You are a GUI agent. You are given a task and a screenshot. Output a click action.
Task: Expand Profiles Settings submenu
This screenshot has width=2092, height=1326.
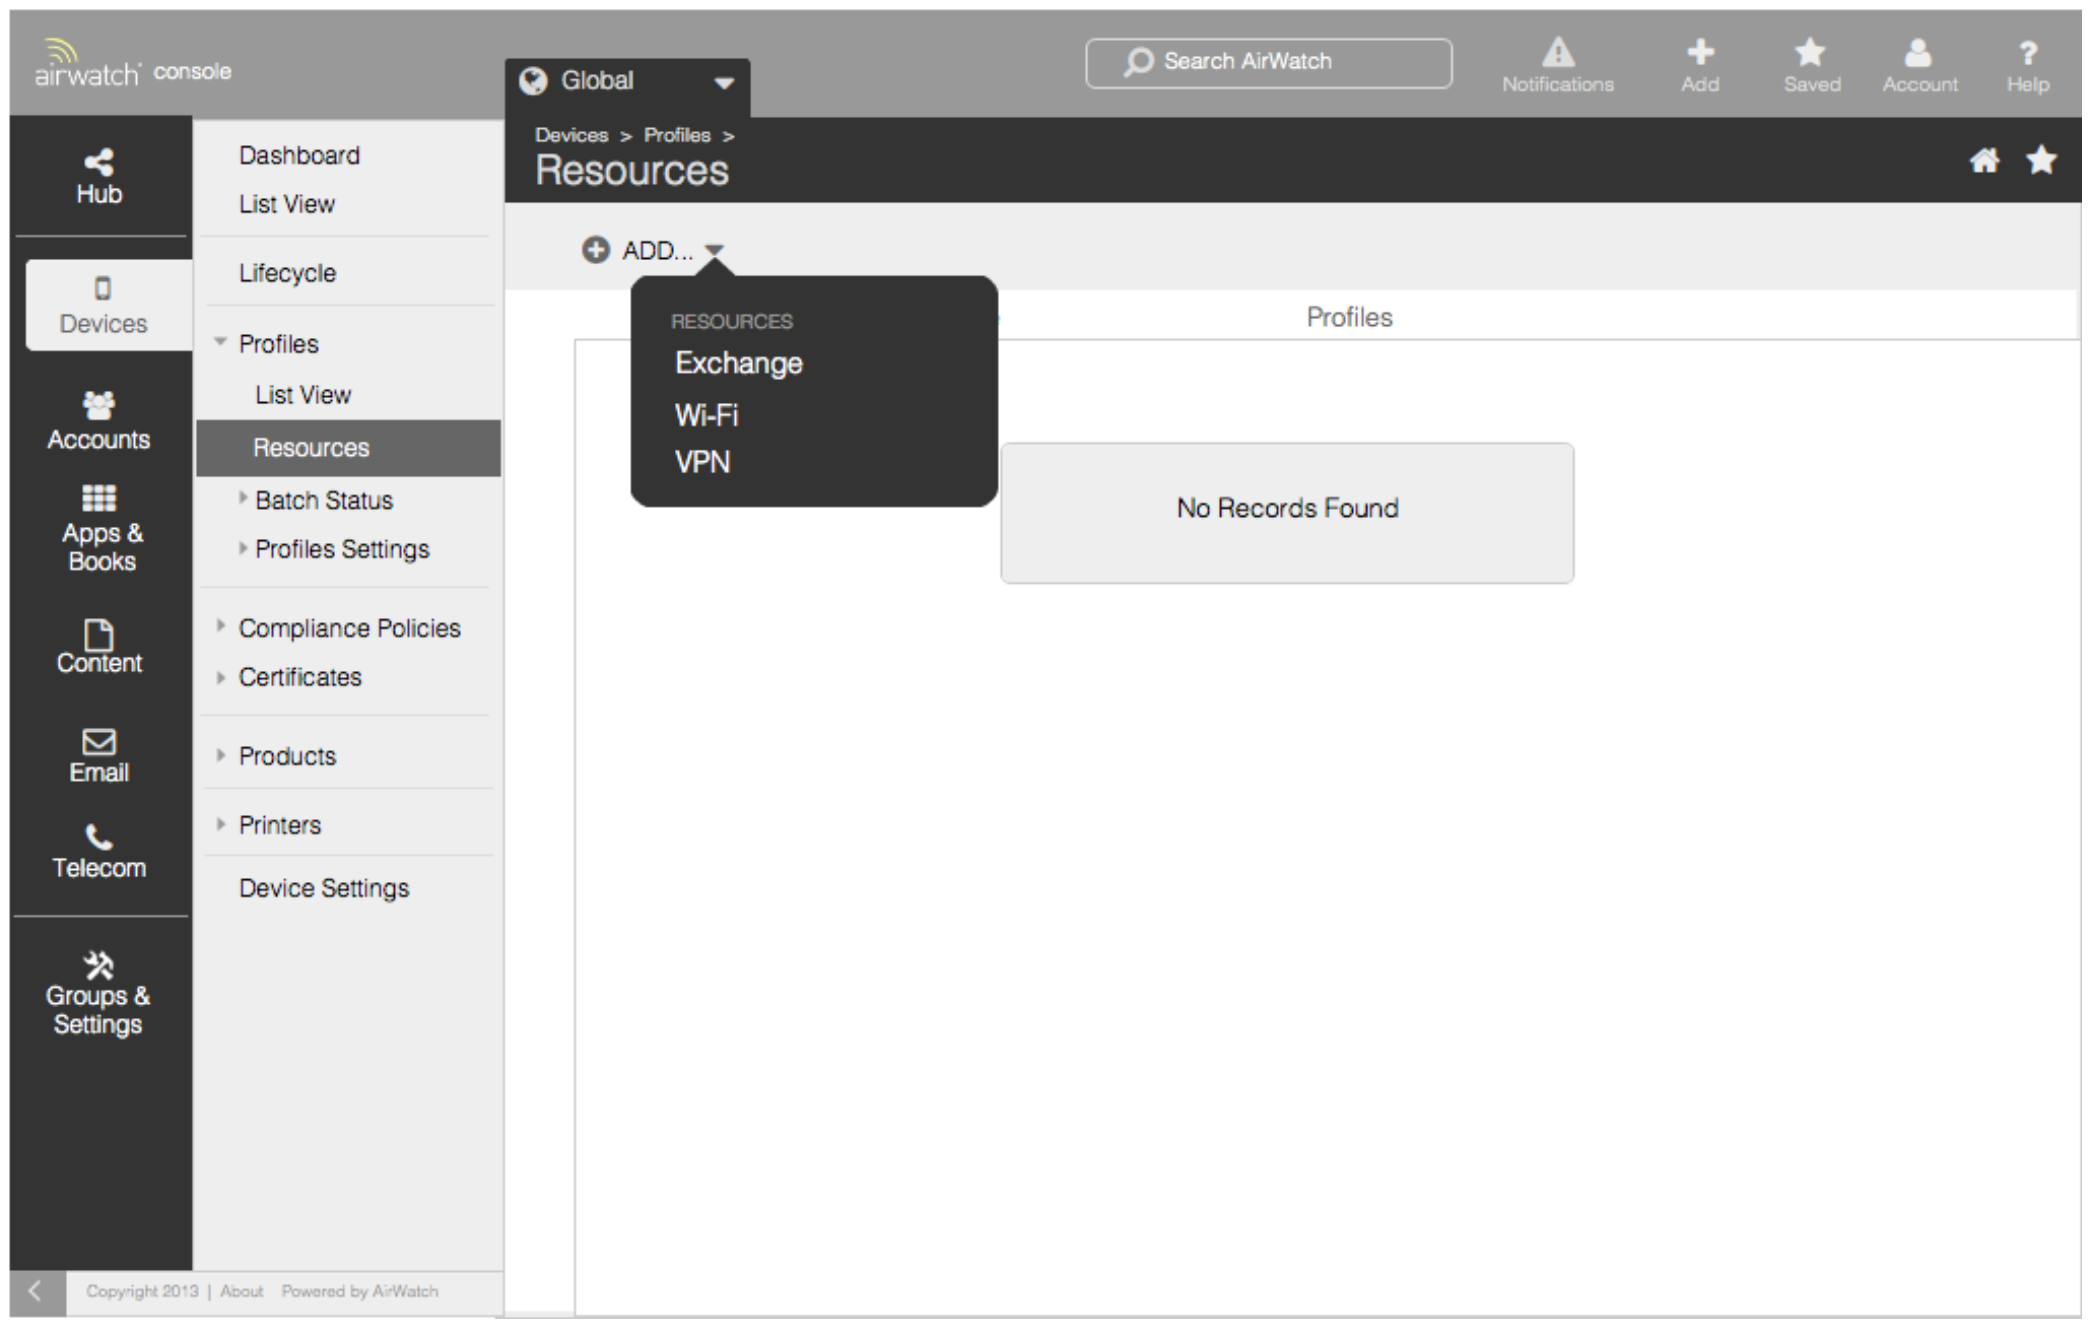(242, 547)
